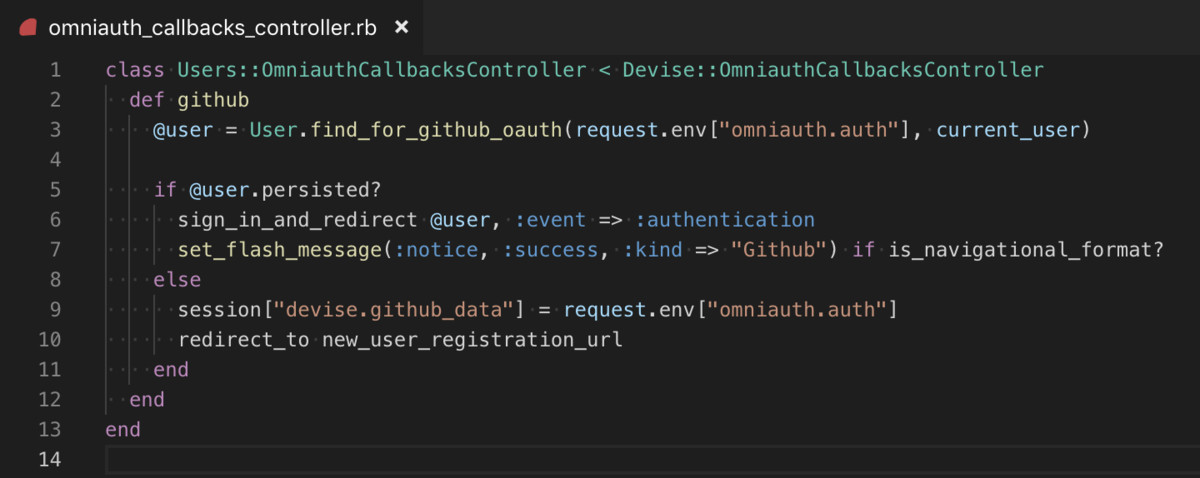Click the 'end' keyword on line 11

[x=171, y=370]
